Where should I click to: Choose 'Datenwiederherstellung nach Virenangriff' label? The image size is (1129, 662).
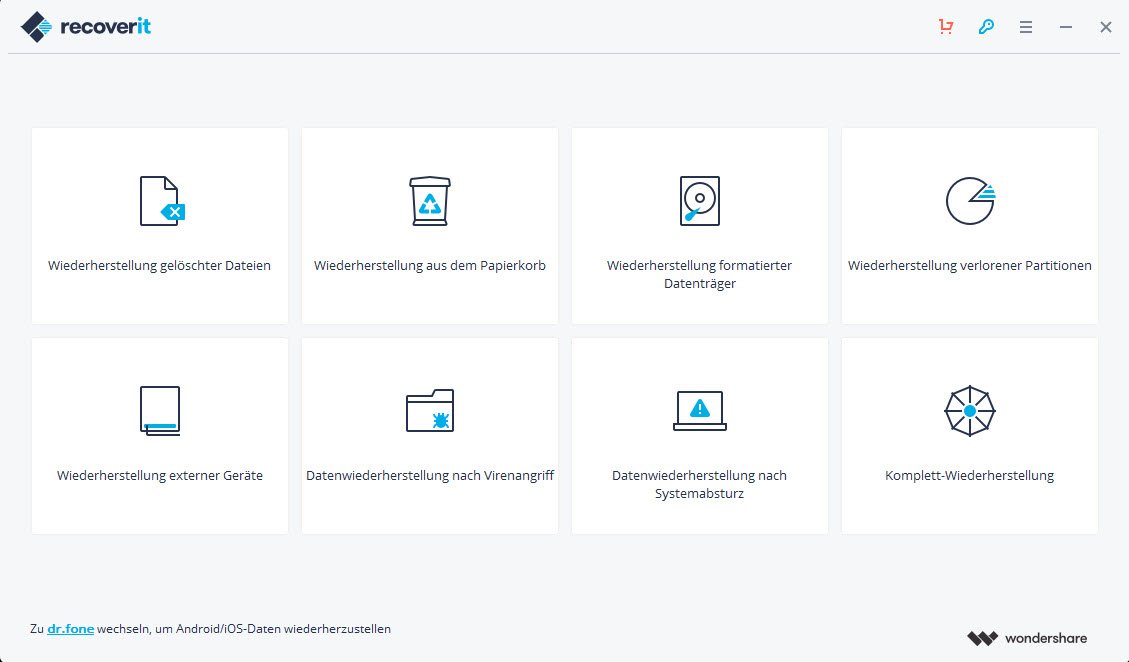click(x=430, y=475)
